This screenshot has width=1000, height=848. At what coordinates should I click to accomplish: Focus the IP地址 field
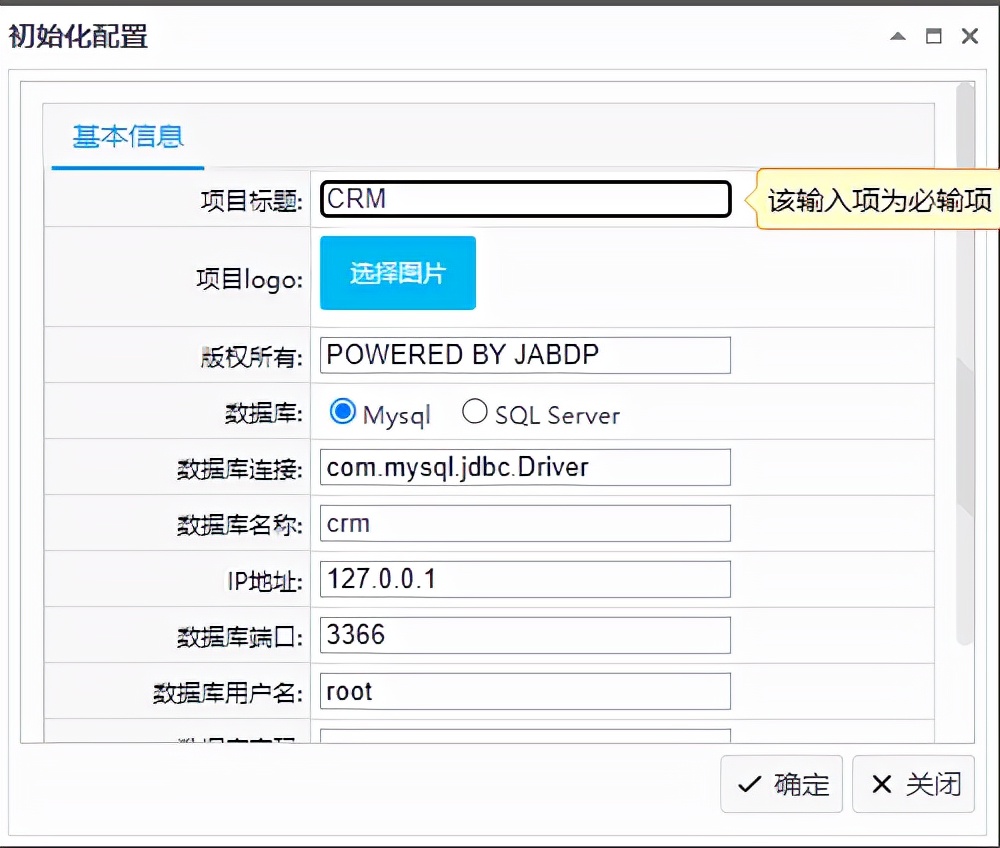pos(526,580)
